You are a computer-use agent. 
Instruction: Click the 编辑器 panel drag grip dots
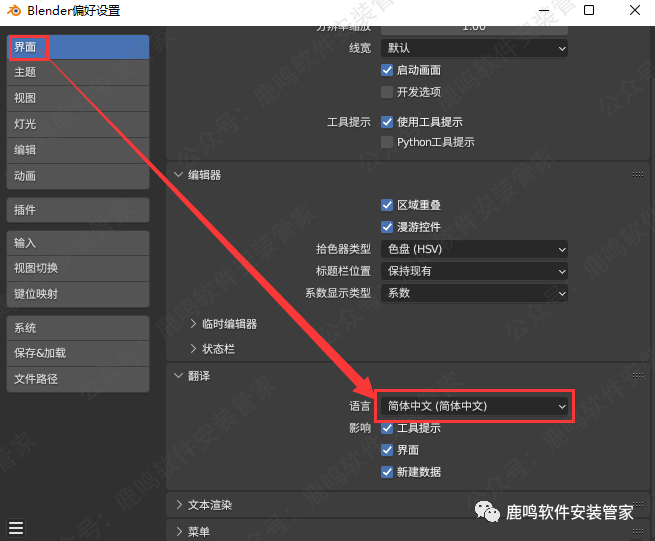[637, 175]
